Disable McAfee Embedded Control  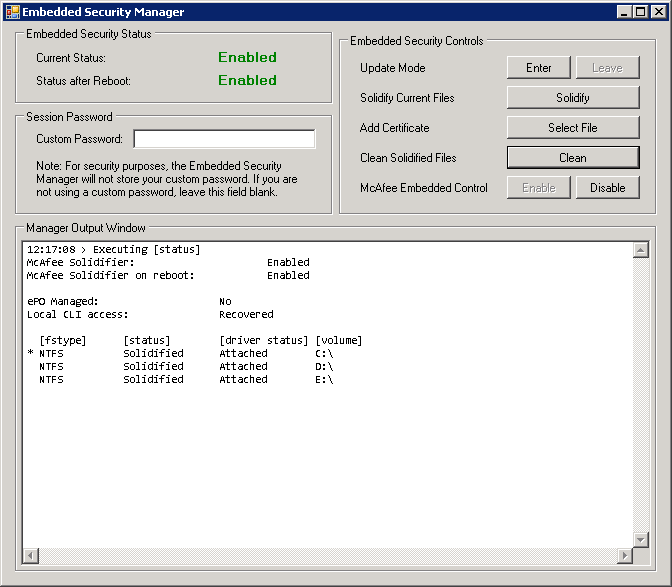607,188
